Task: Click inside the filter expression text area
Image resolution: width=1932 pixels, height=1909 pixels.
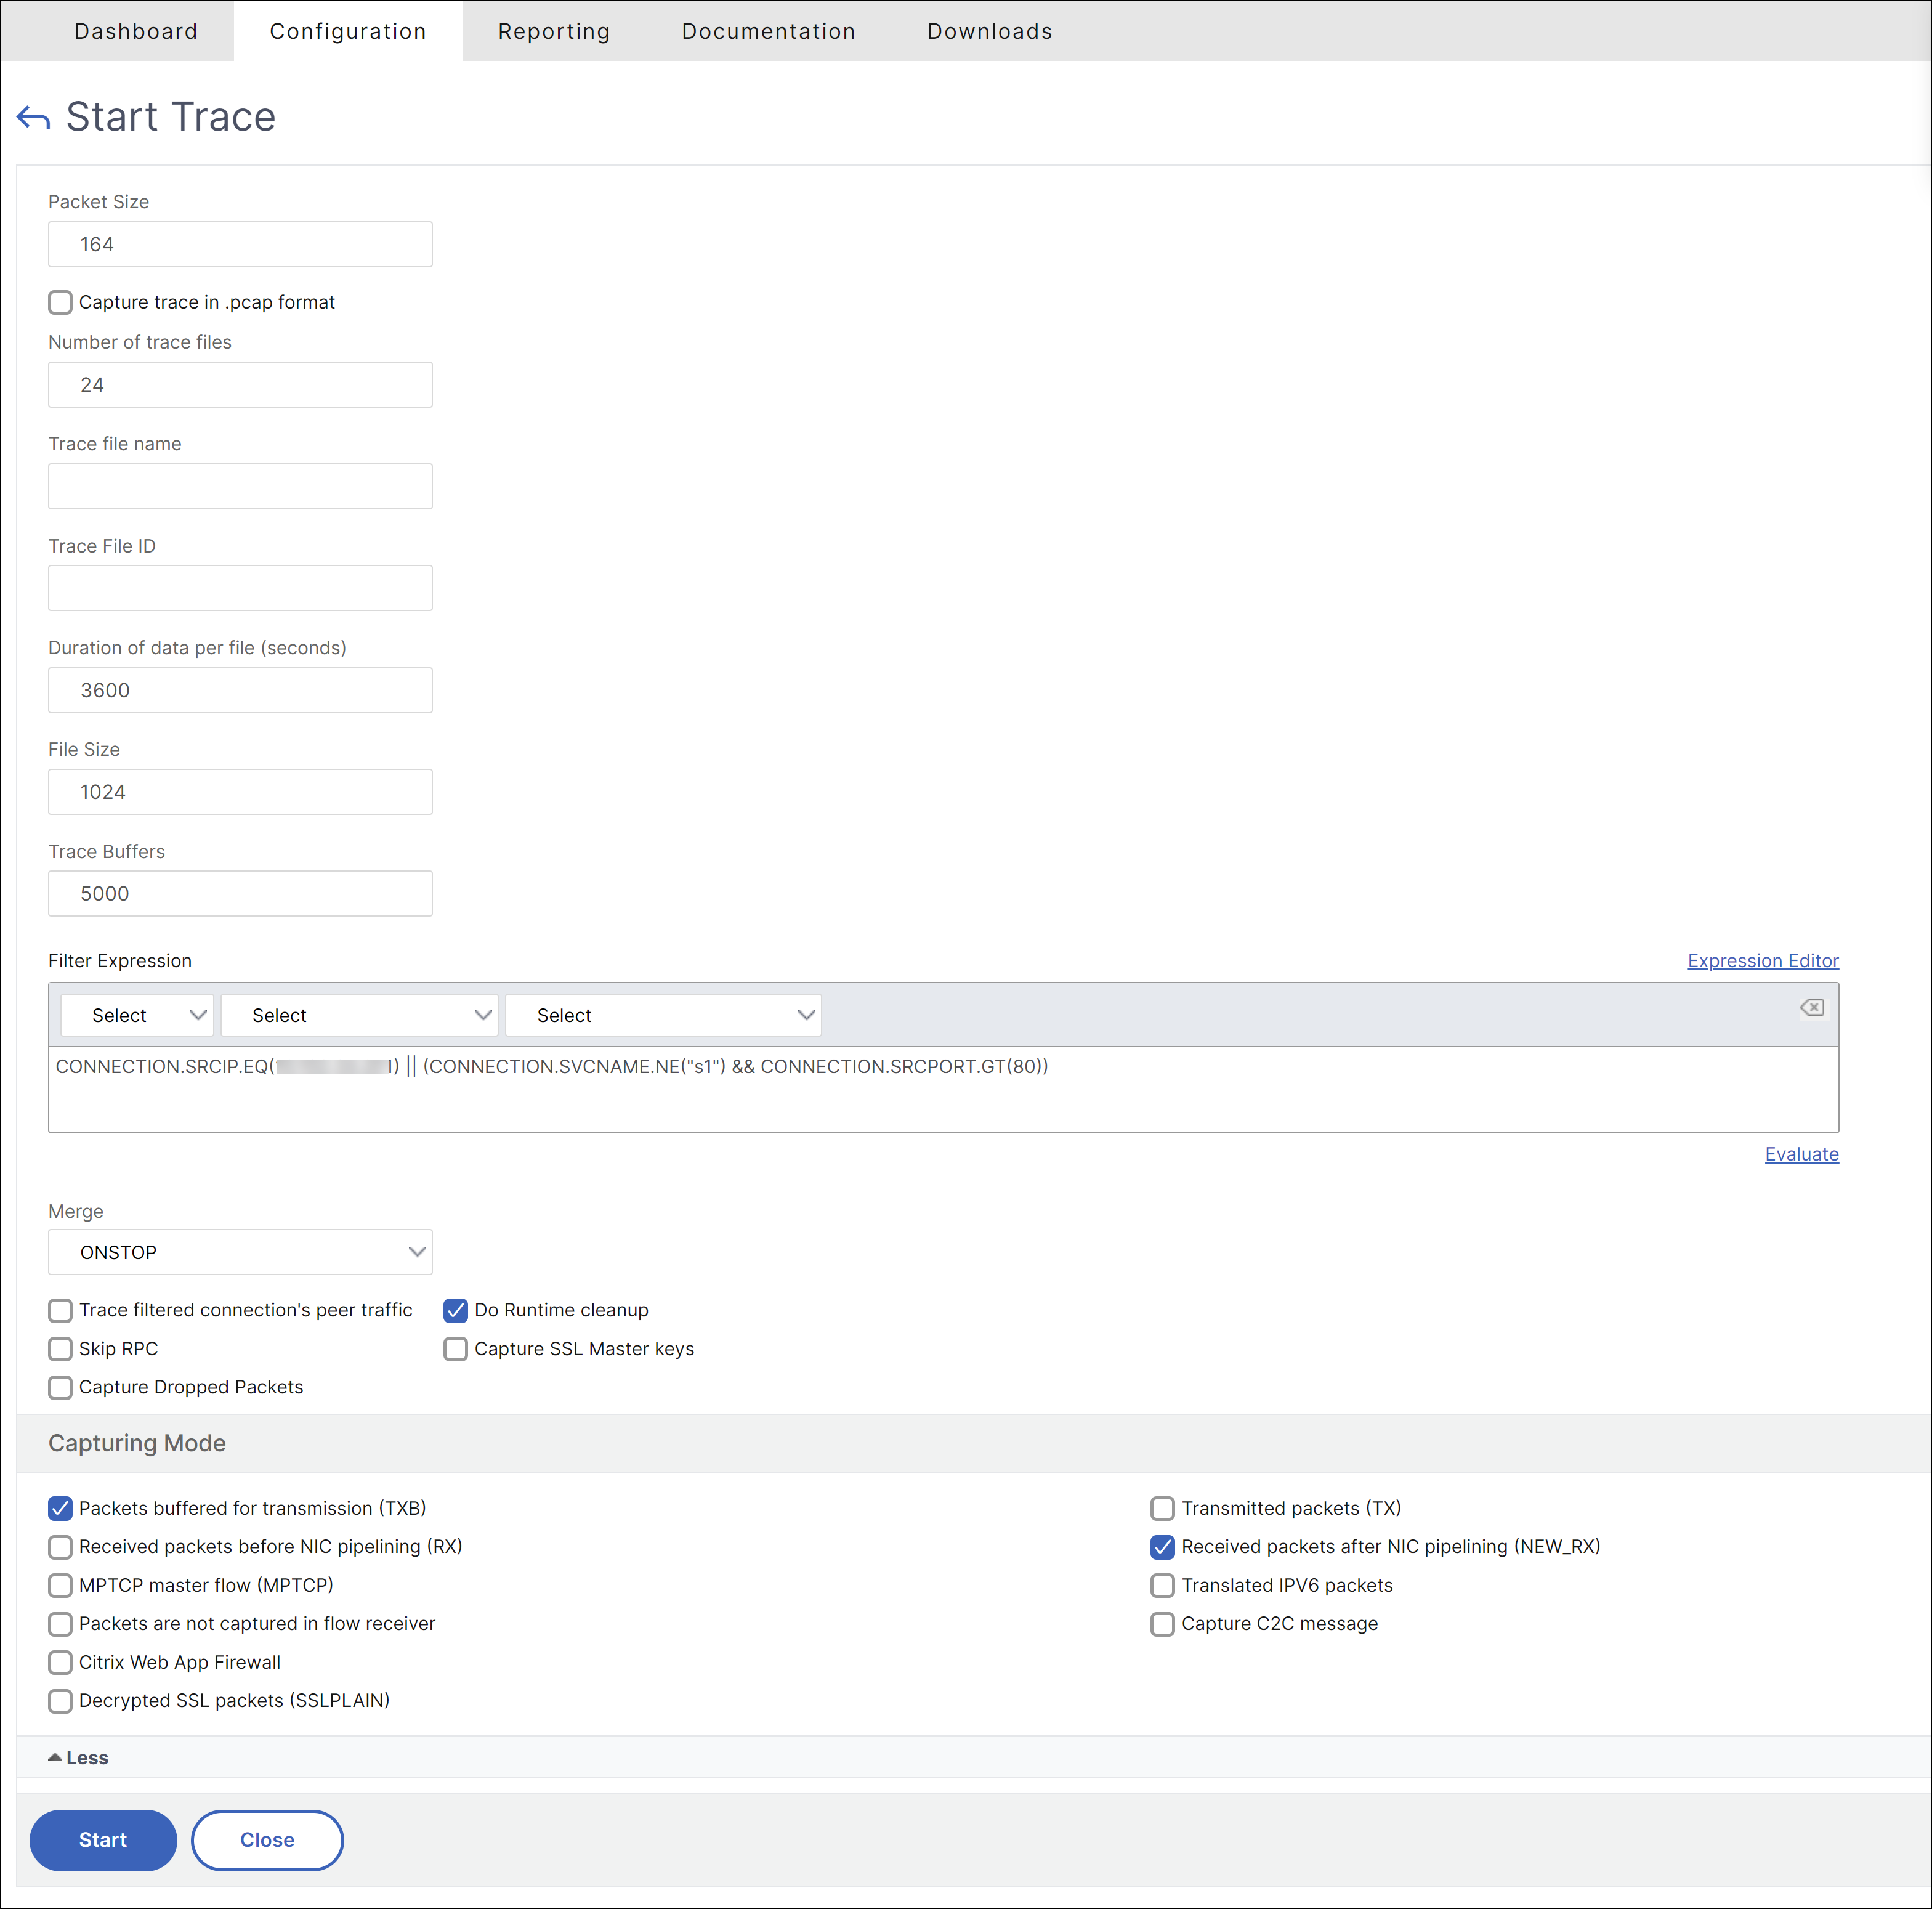Action: coord(943,1090)
